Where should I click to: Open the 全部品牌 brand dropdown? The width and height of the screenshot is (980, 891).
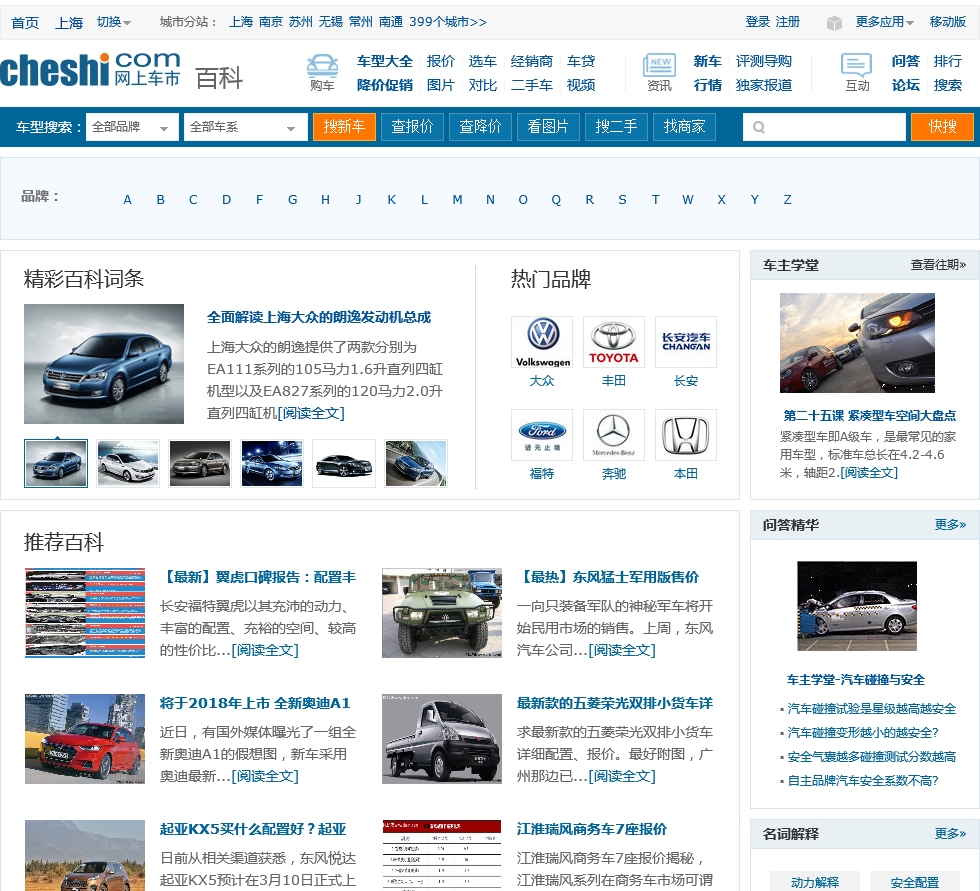(132, 127)
